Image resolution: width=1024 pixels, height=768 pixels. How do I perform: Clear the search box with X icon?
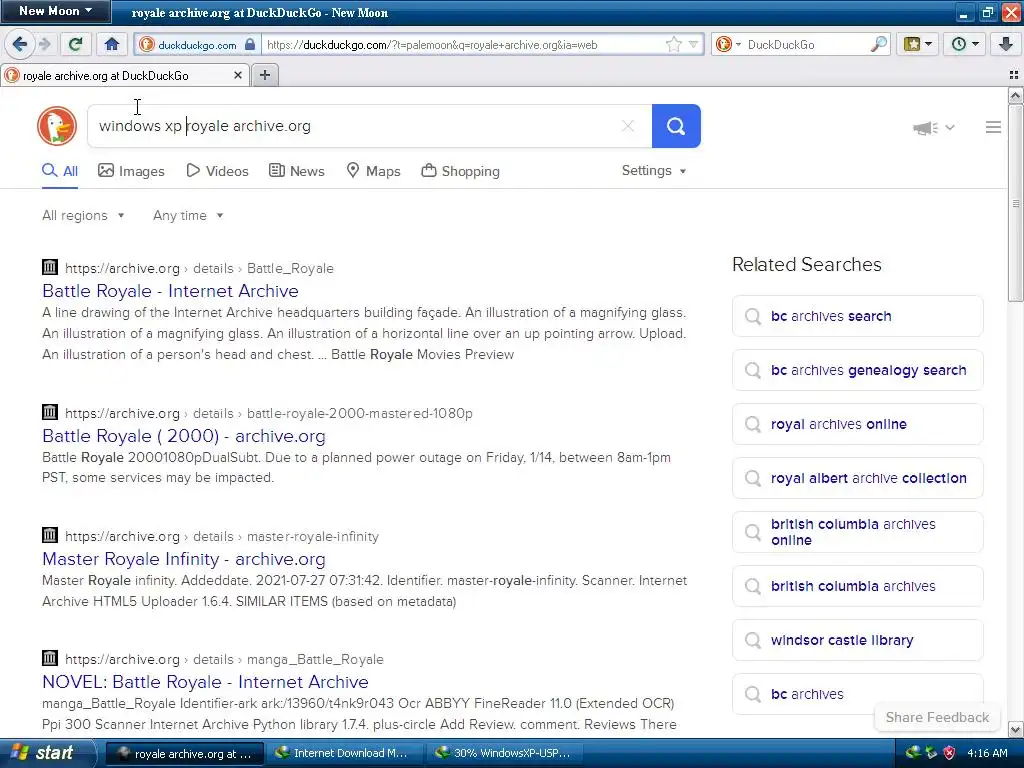point(628,126)
